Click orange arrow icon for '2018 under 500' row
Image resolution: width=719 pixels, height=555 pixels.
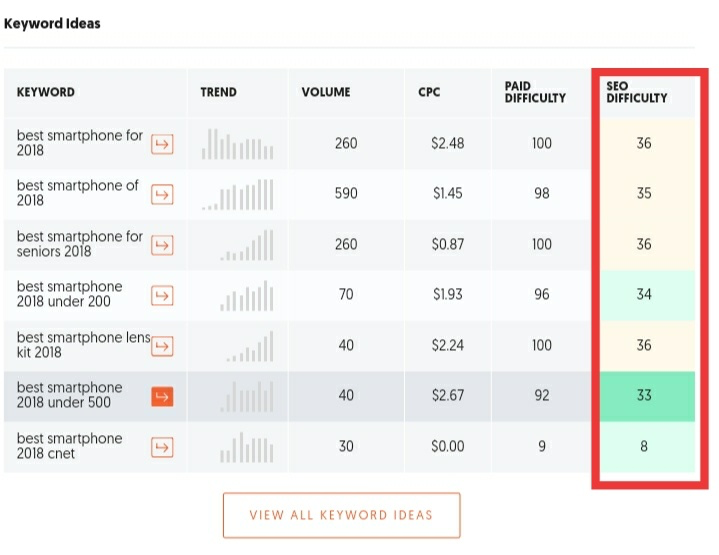[x=162, y=396]
